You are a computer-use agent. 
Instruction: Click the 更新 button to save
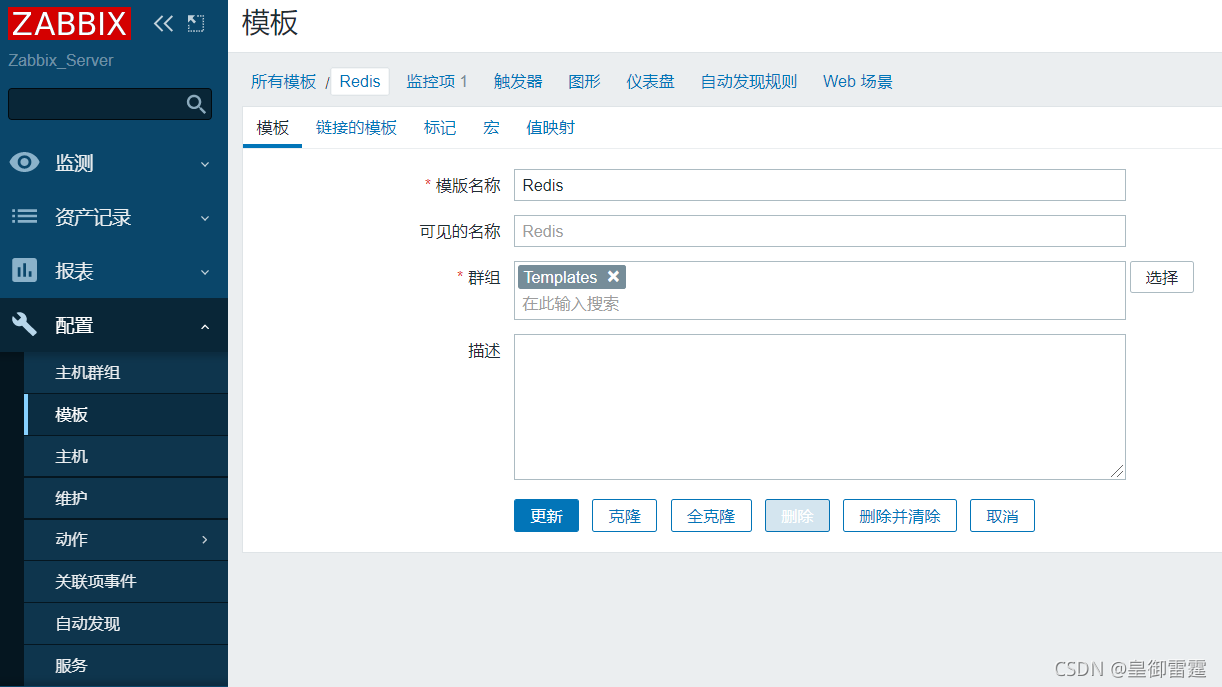[x=546, y=515]
